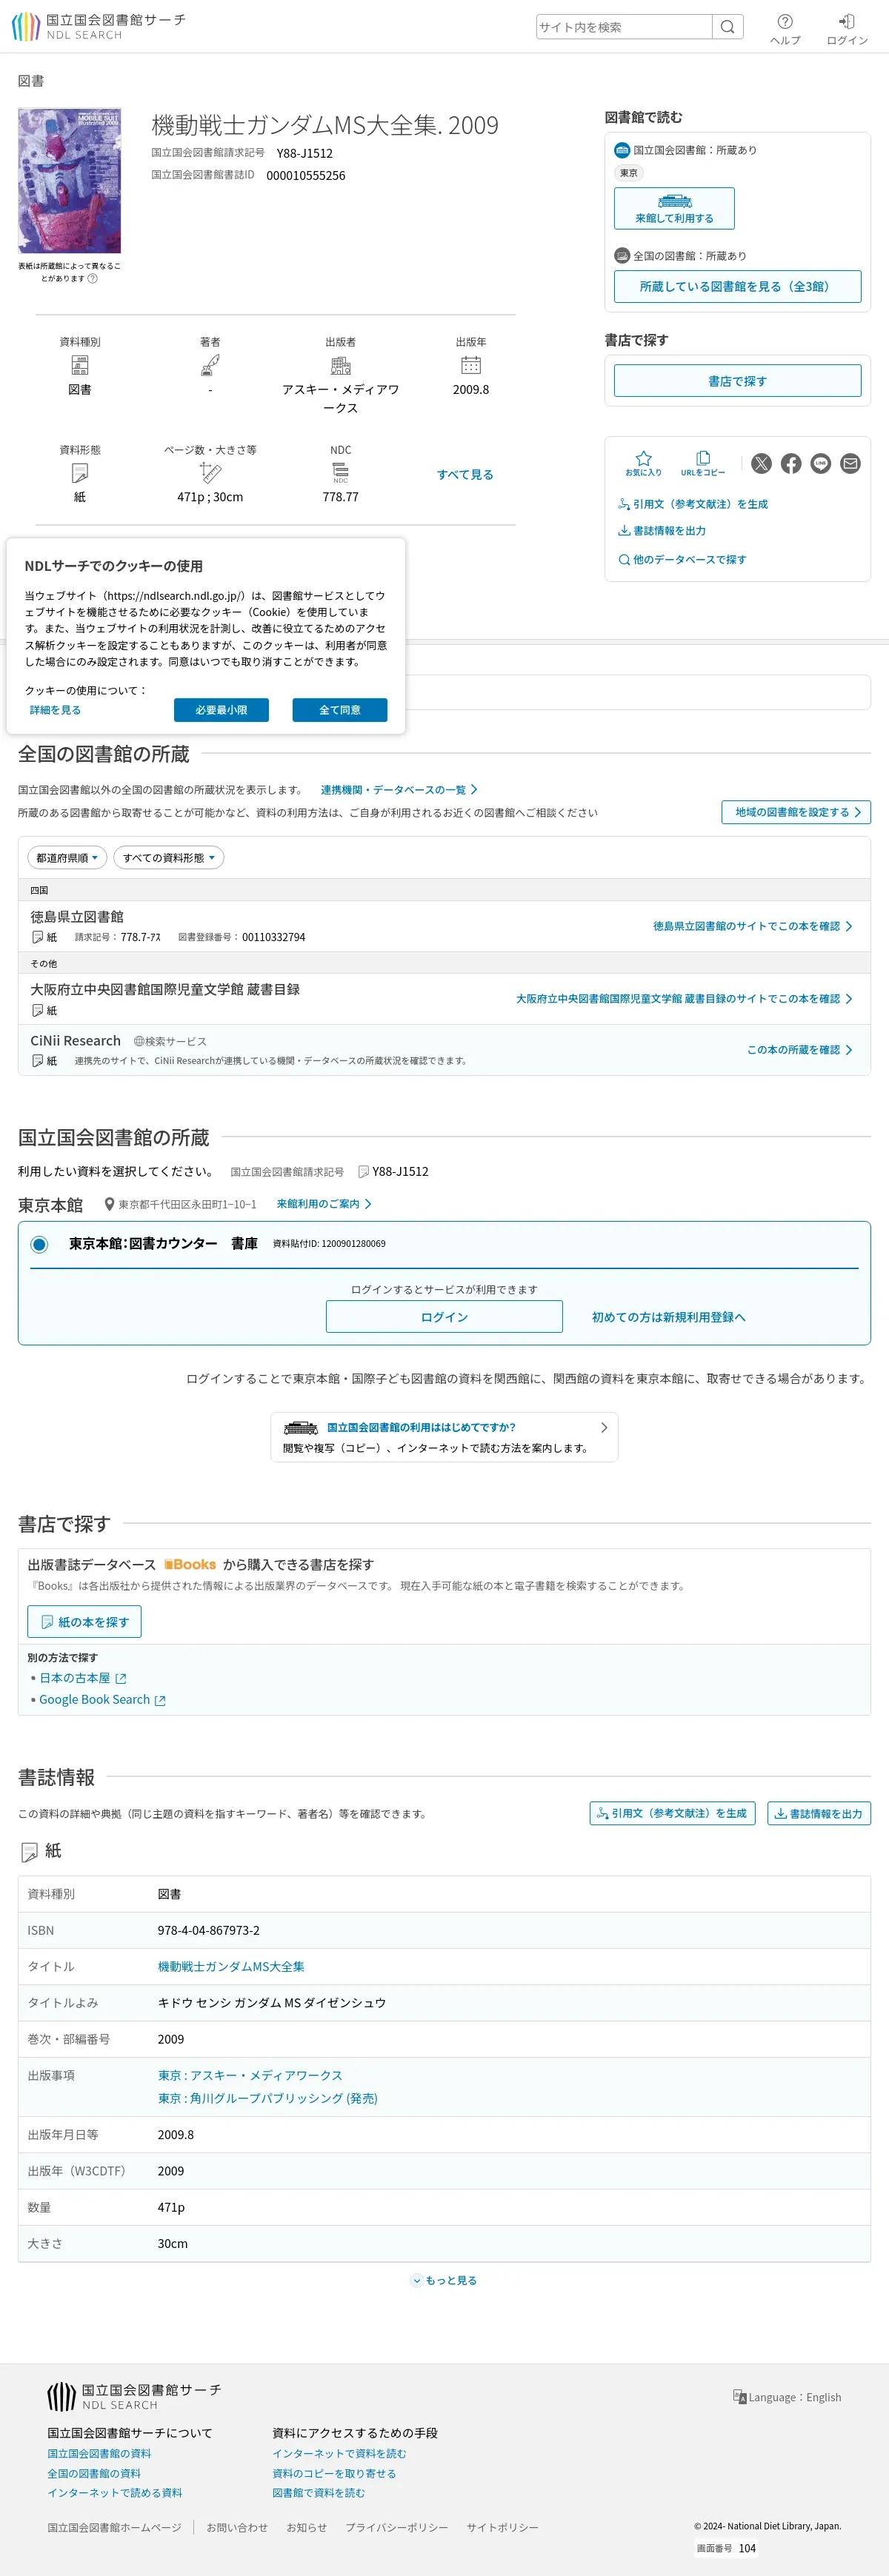
Task: Open footer お問い合わせ link
Action: [237, 2527]
